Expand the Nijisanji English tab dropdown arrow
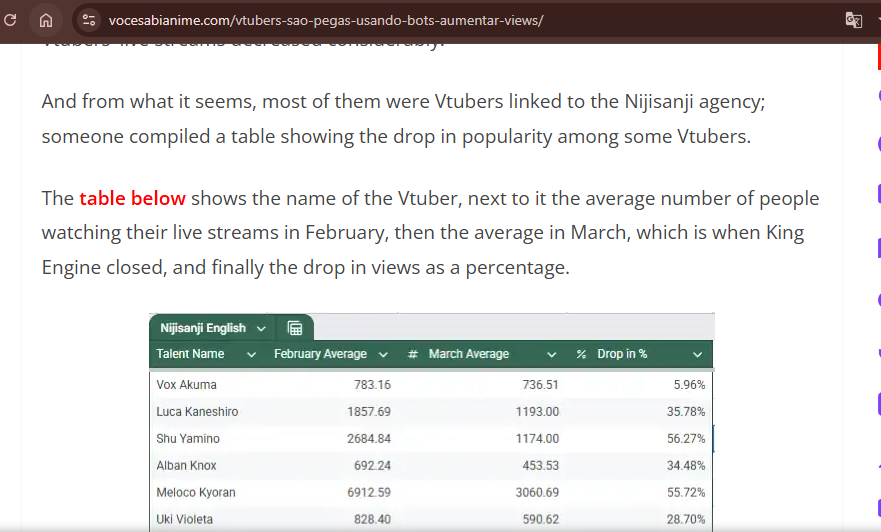 point(261,329)
